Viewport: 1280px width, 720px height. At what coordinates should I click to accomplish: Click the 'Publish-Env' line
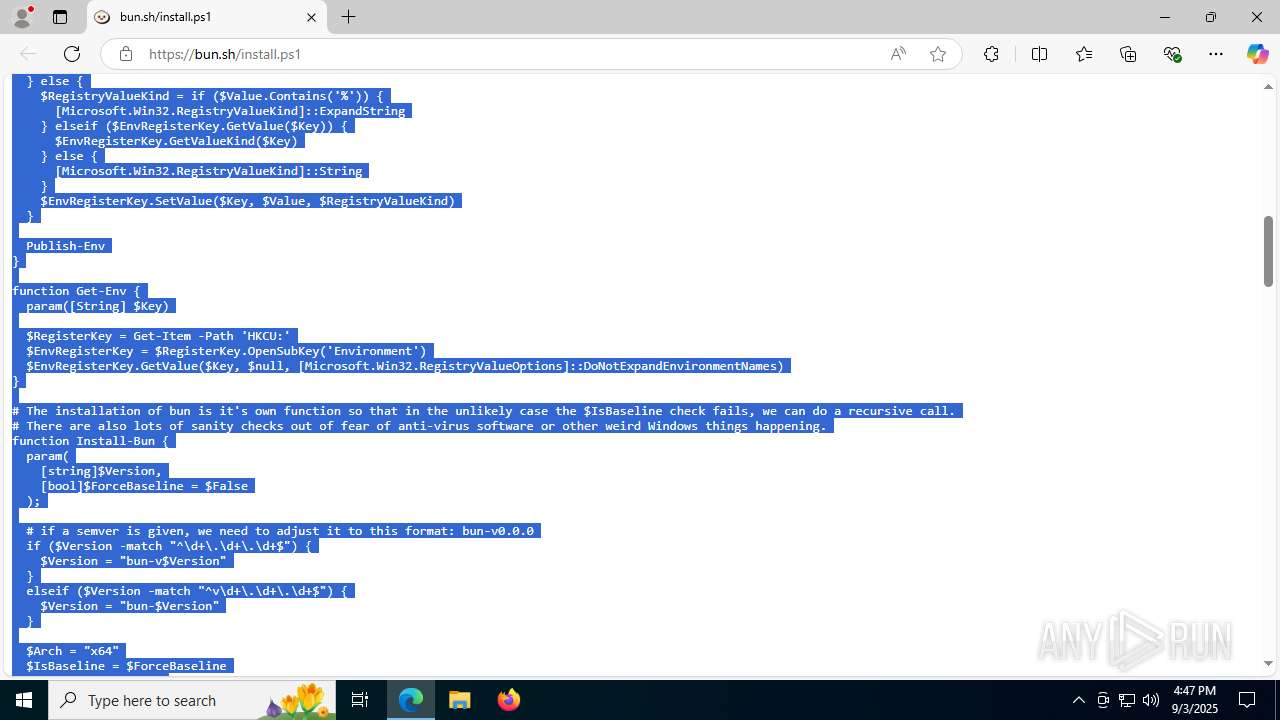click(66, 246)
